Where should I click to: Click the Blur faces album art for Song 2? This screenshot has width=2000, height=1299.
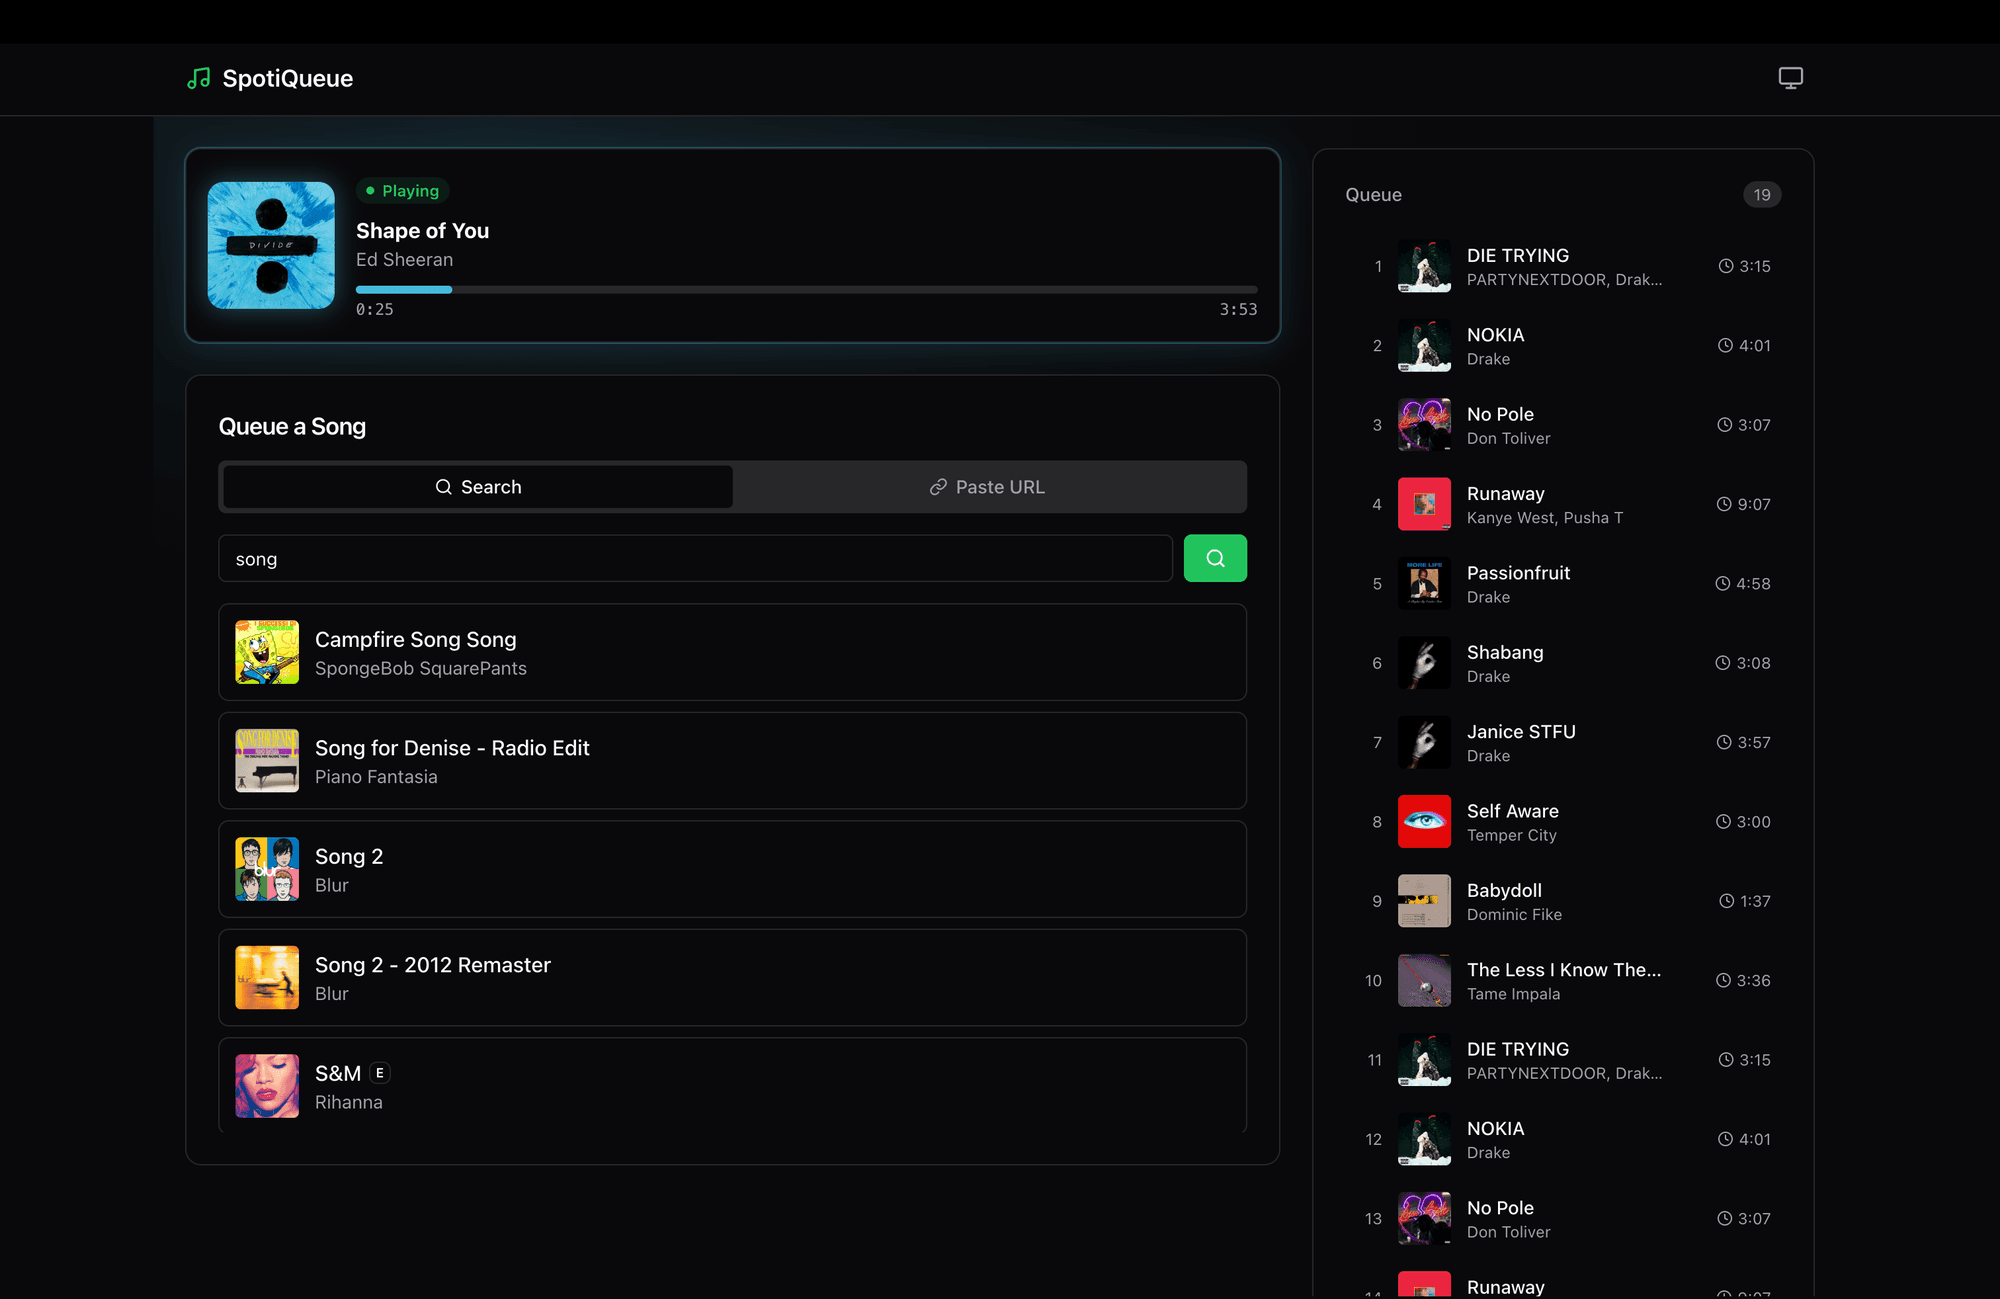tap(267, 869)
